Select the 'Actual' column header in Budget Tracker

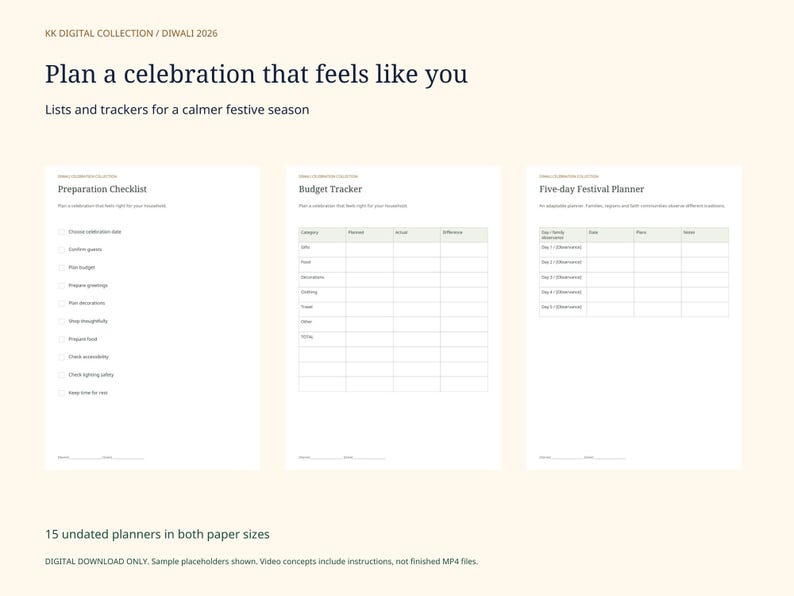click(x=417, y=234)
